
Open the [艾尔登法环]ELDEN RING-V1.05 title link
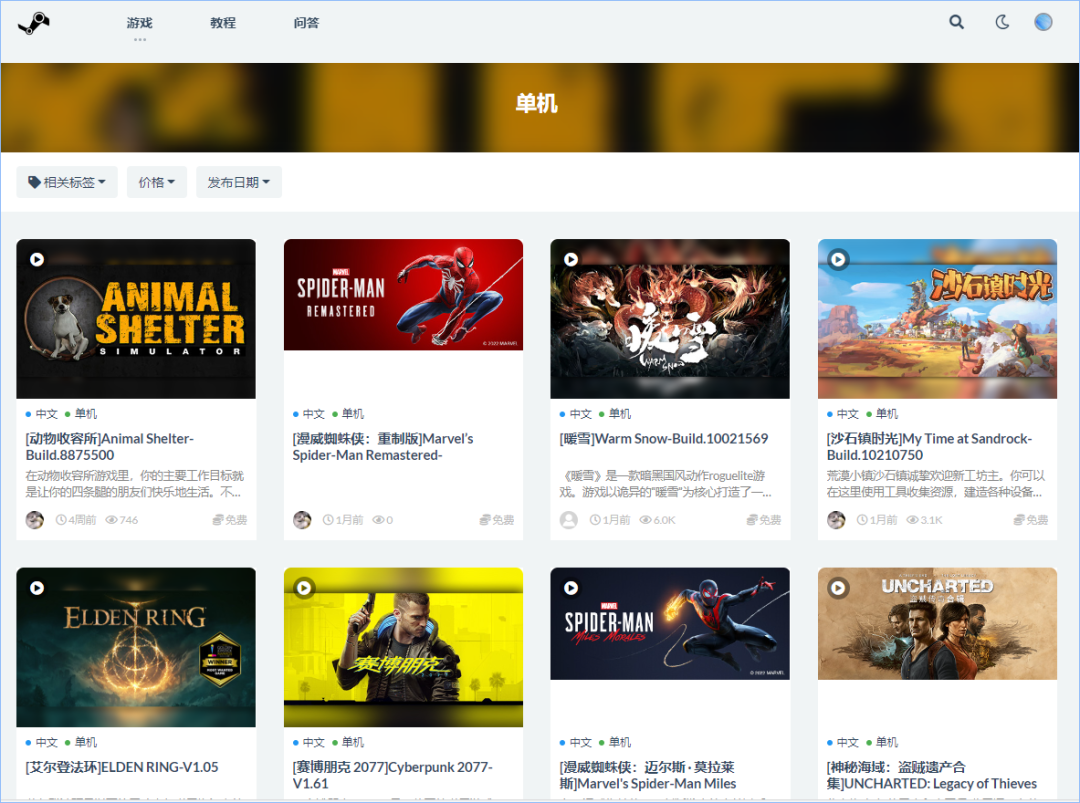[x=122, y=767]
